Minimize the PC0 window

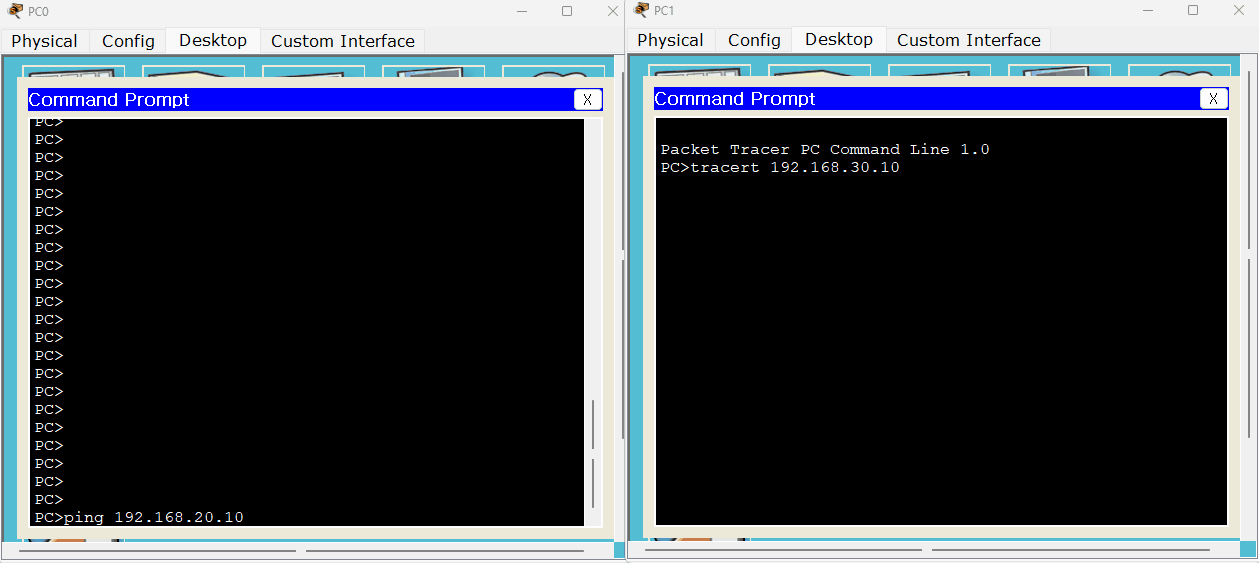click(521, 11)
